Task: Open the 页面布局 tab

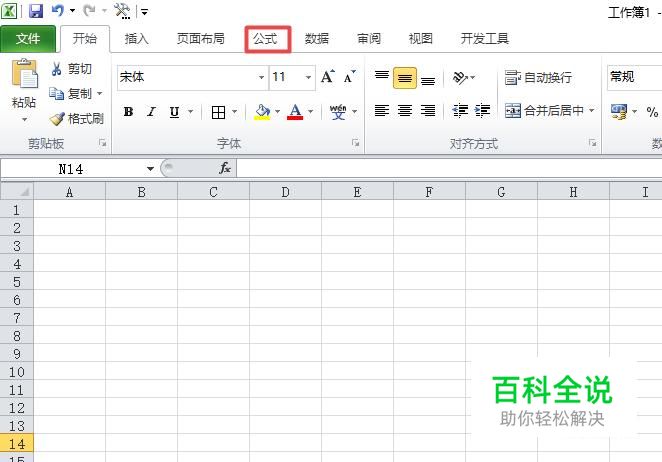Action: click(x=201, y=39)
